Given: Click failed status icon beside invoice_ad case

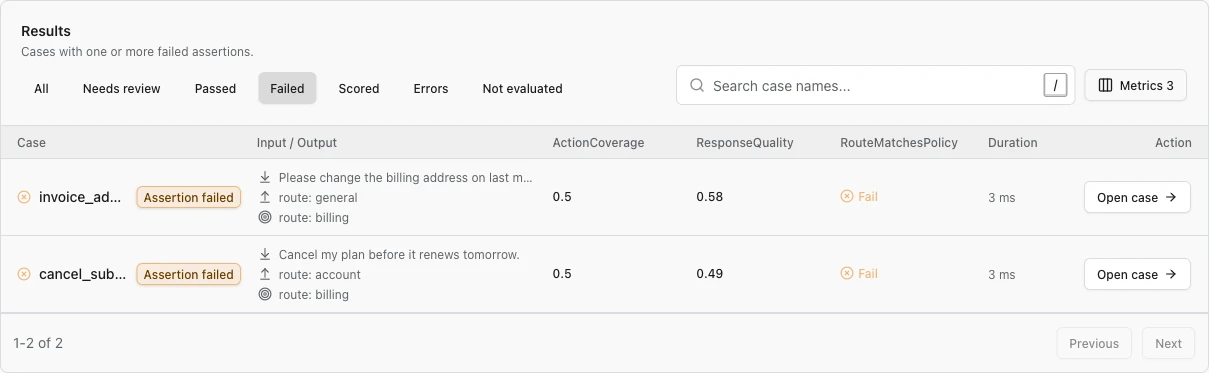Looking at the screenshot, I should pos(24,197).
